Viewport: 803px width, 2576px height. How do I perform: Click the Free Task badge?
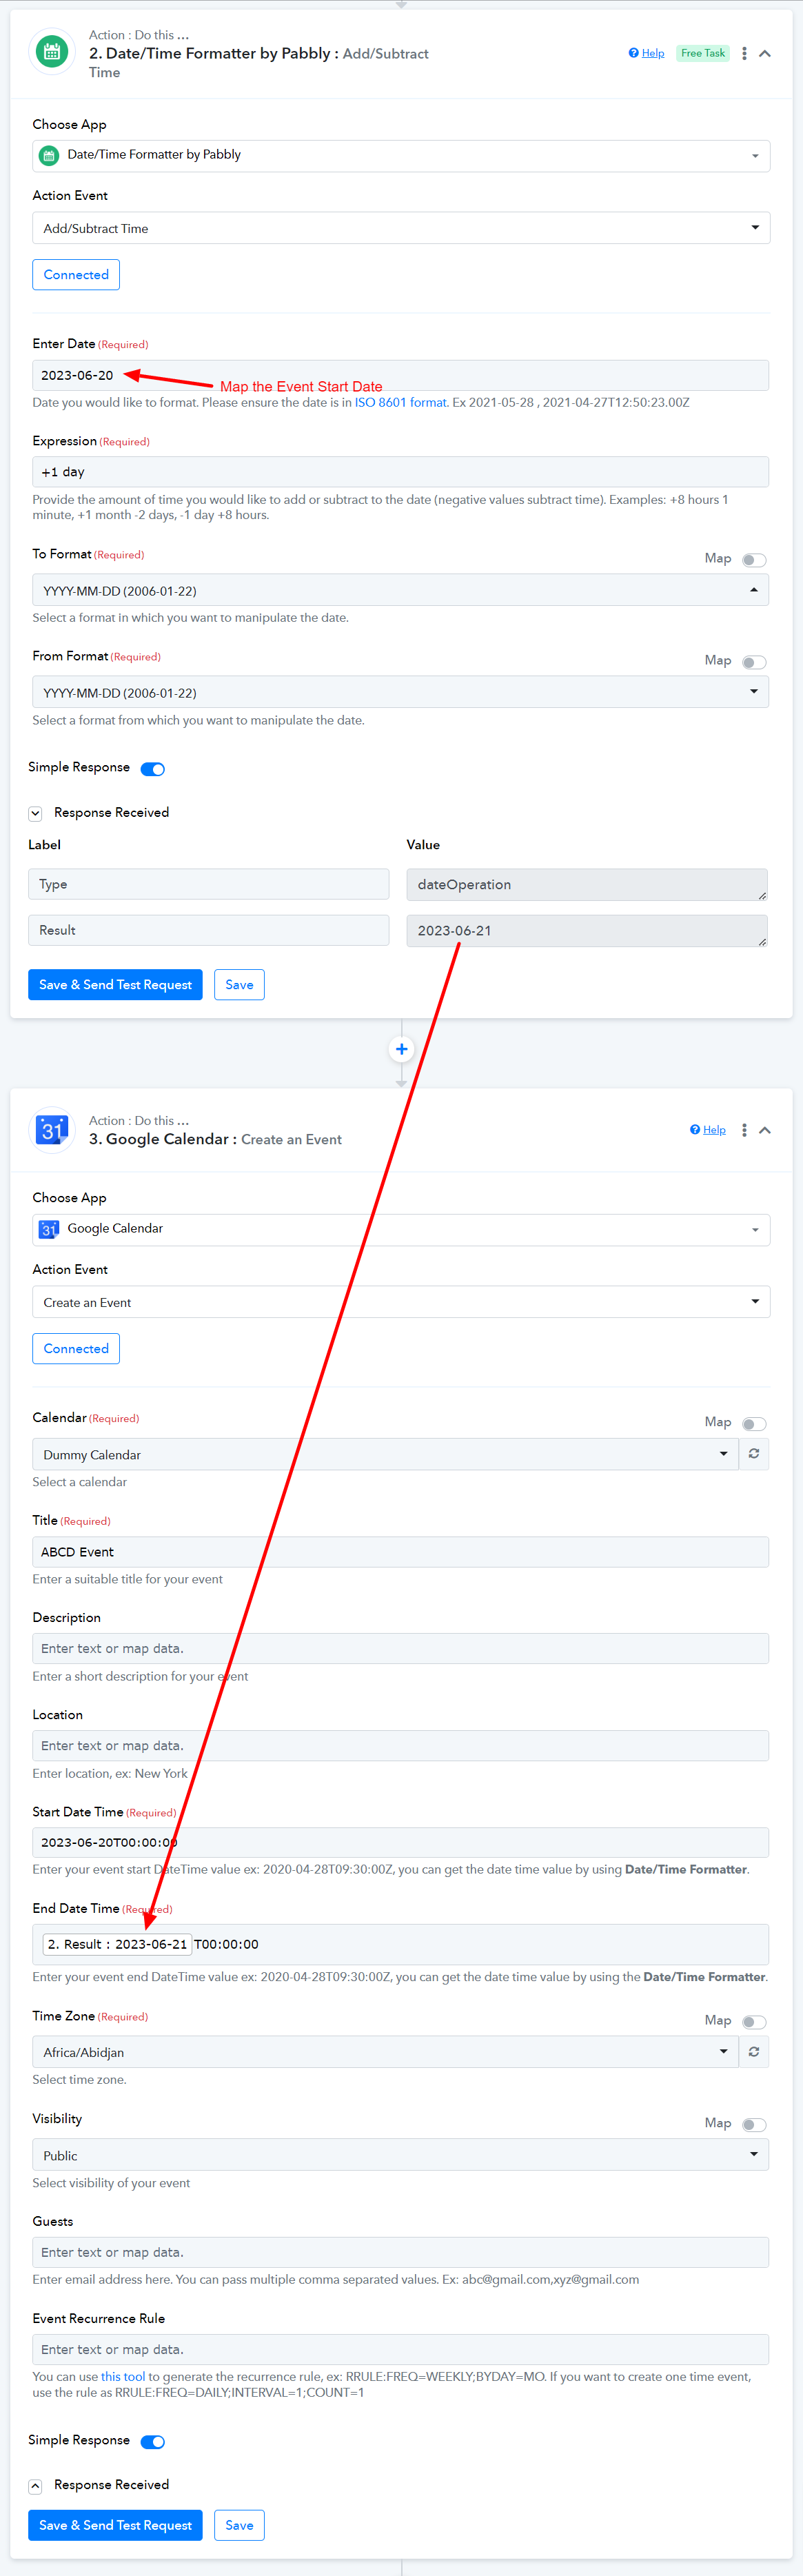tap(703, 53)
